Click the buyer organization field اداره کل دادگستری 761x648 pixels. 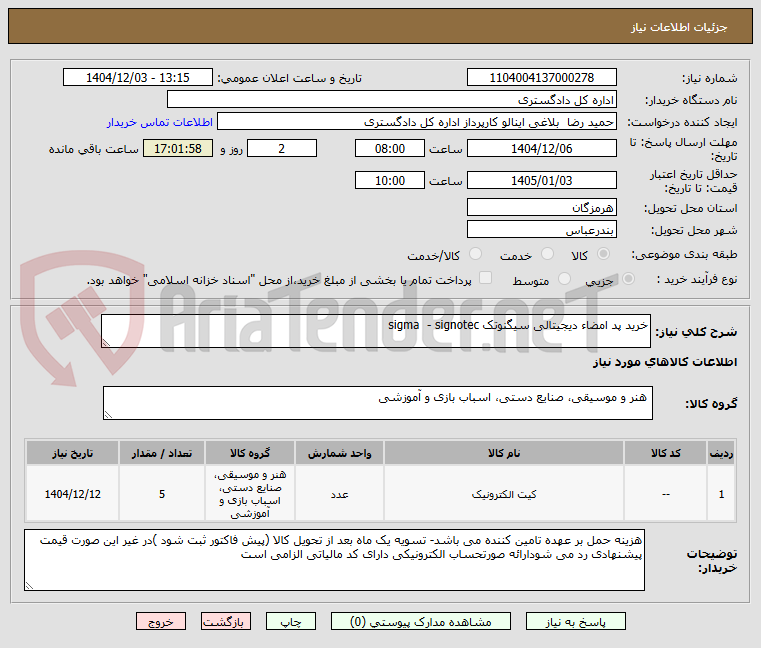(392, 100)
